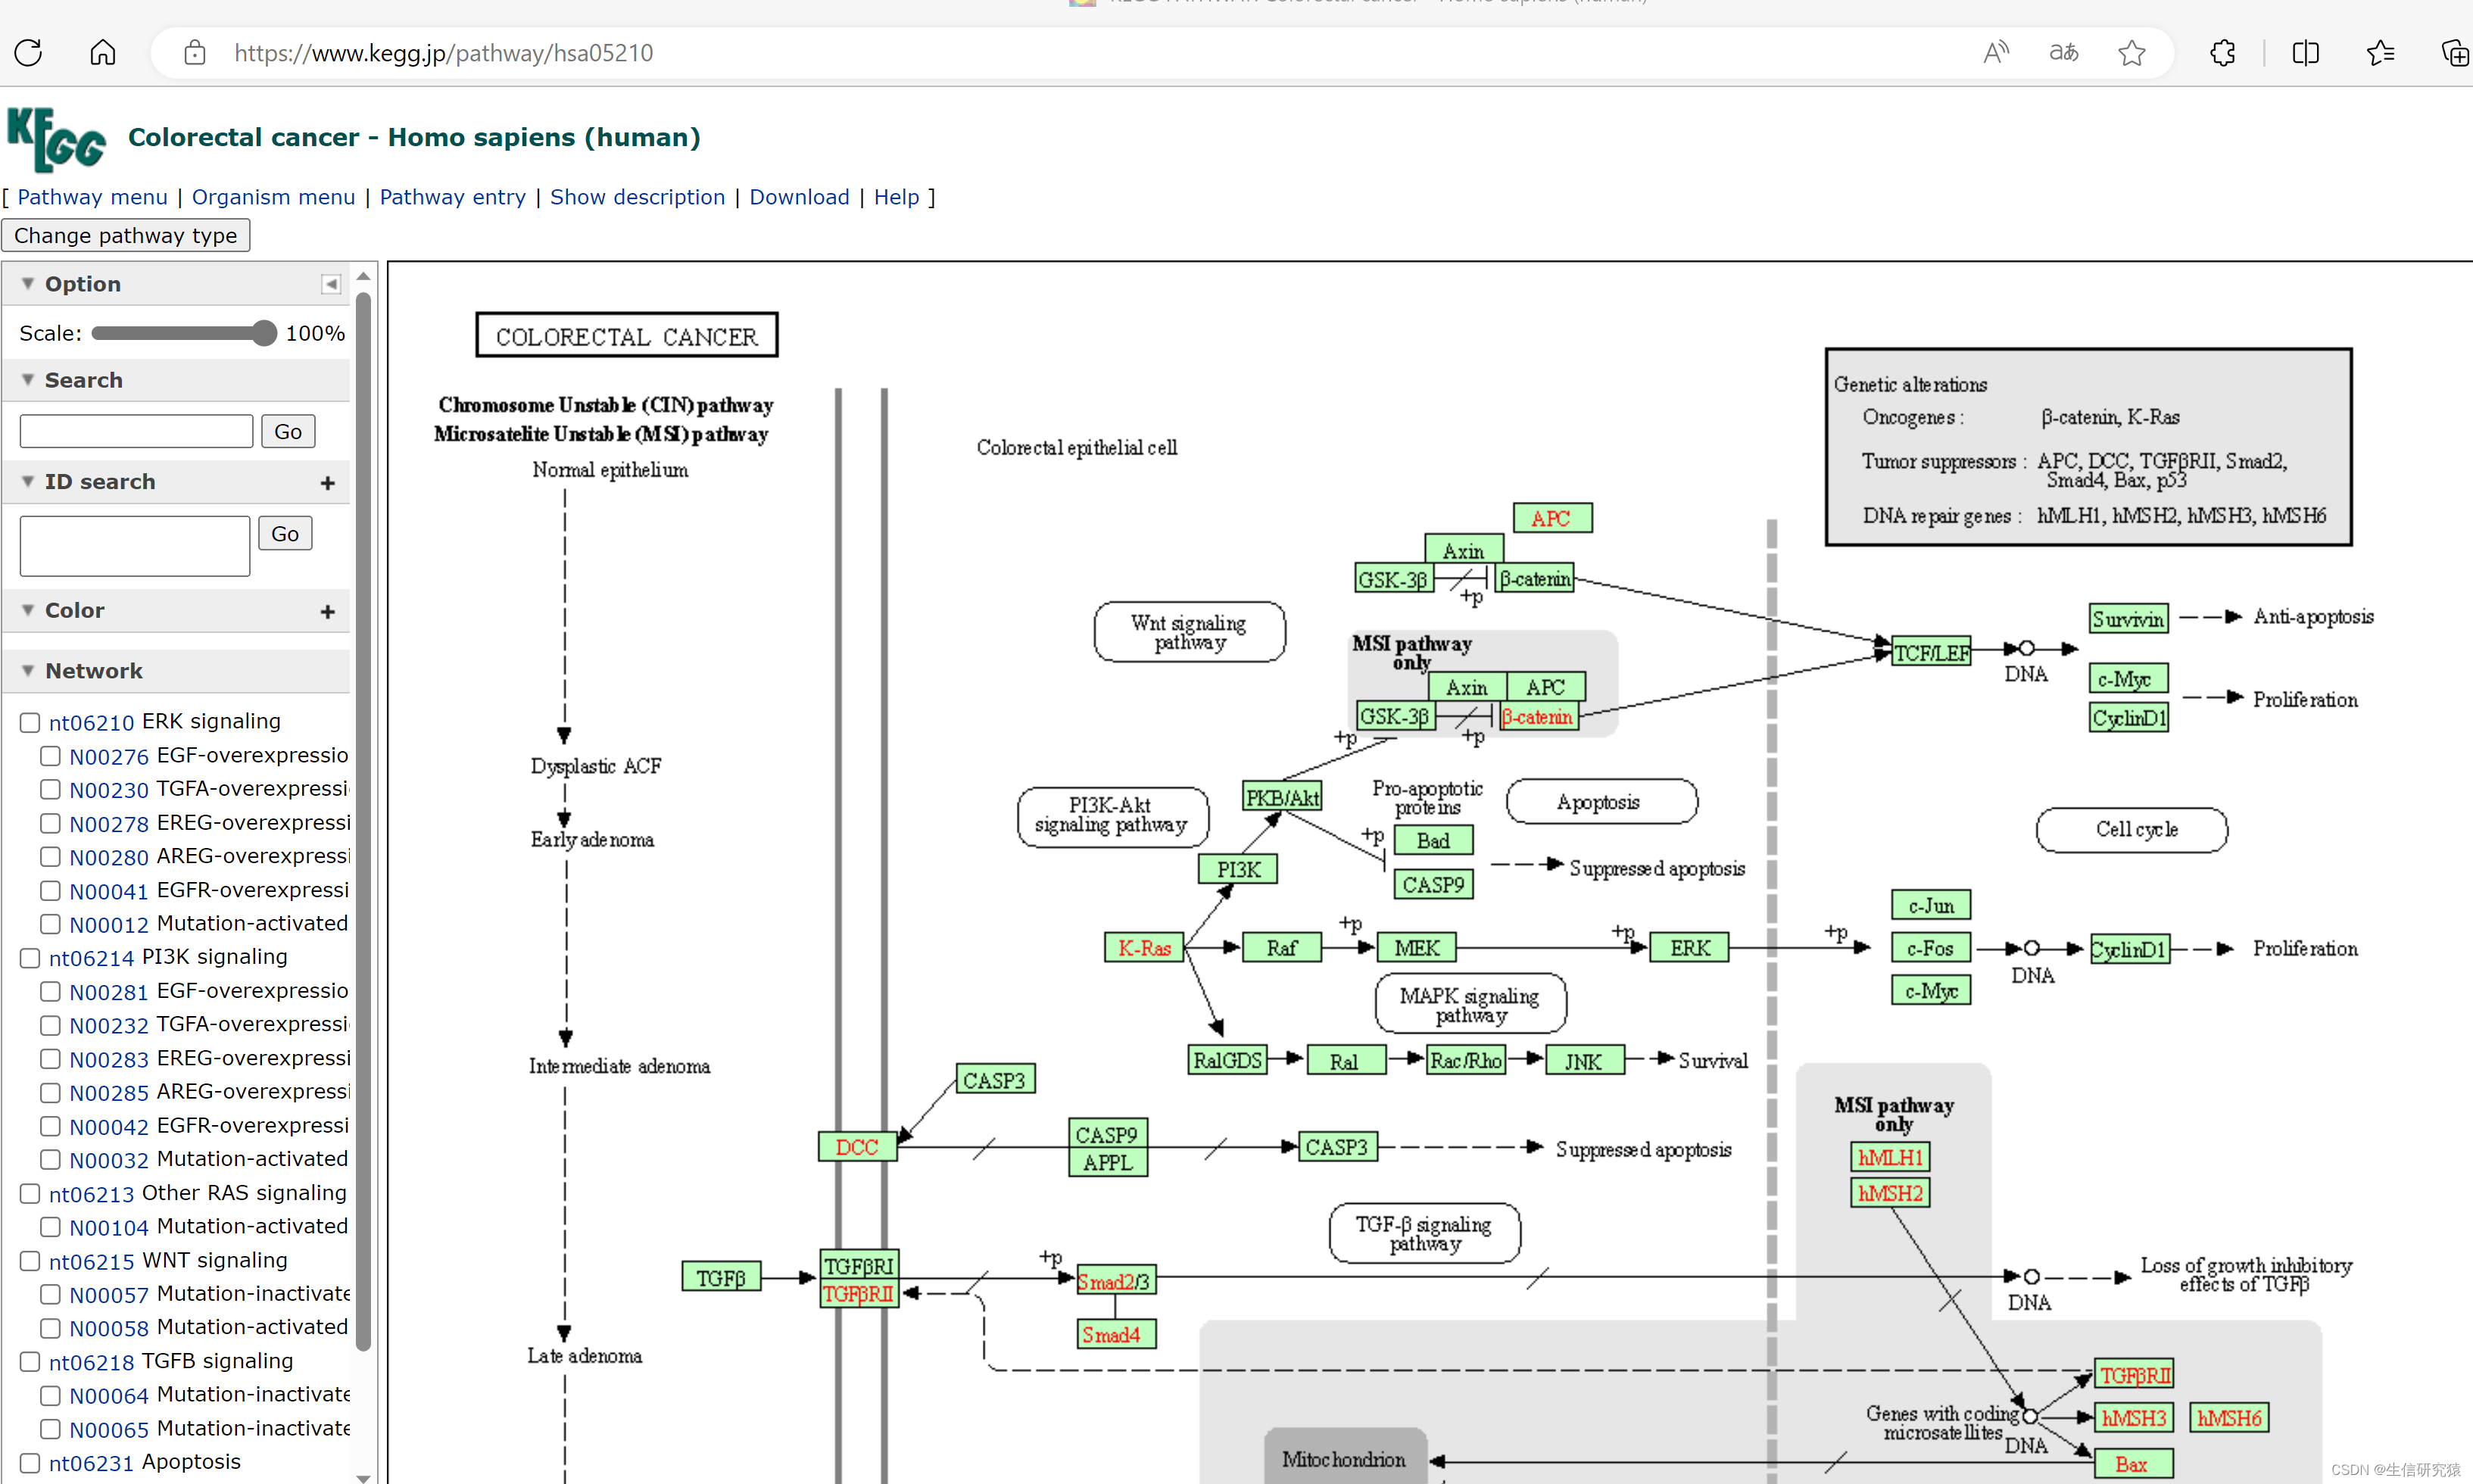Click the KEGG logo

click(56, 139)
